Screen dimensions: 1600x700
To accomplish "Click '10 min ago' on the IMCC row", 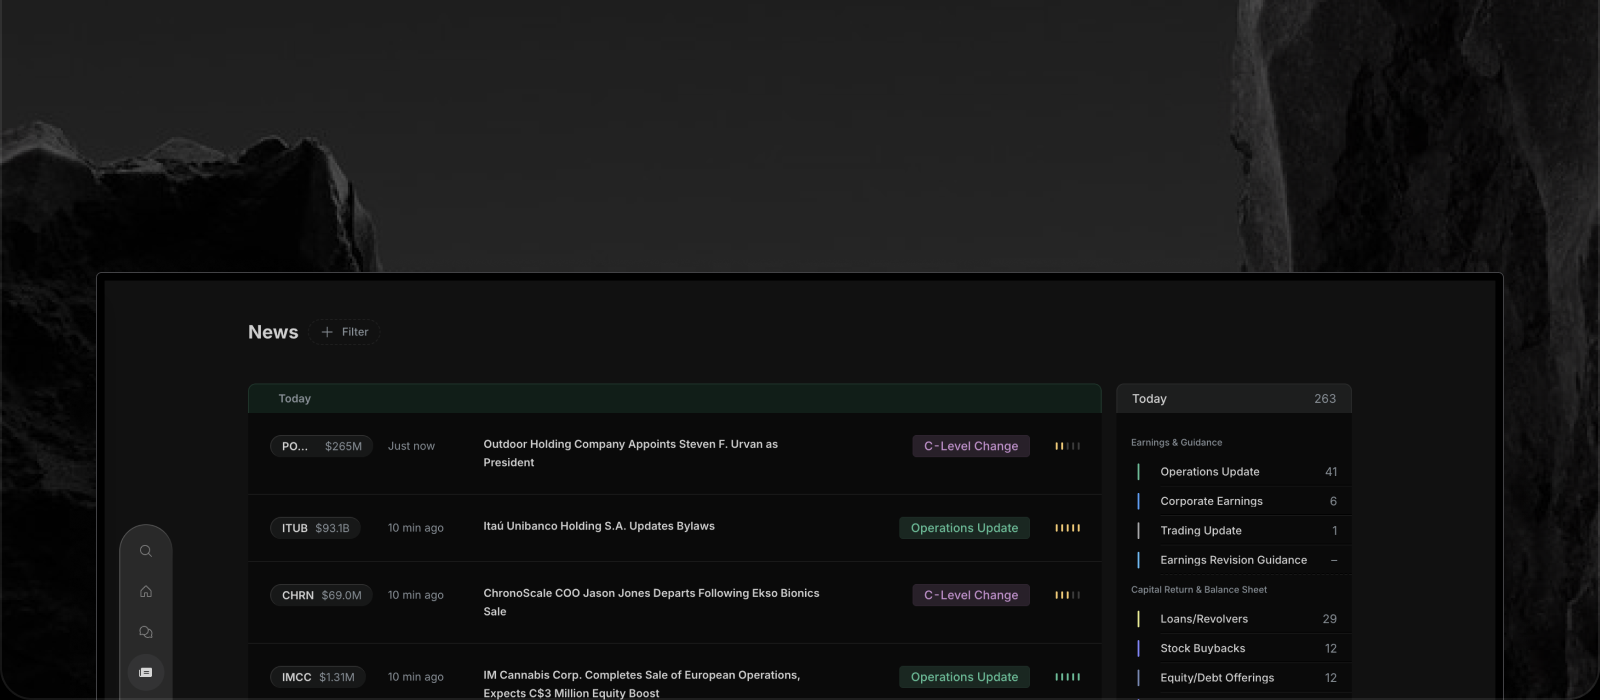I will (x=415, y=677).
